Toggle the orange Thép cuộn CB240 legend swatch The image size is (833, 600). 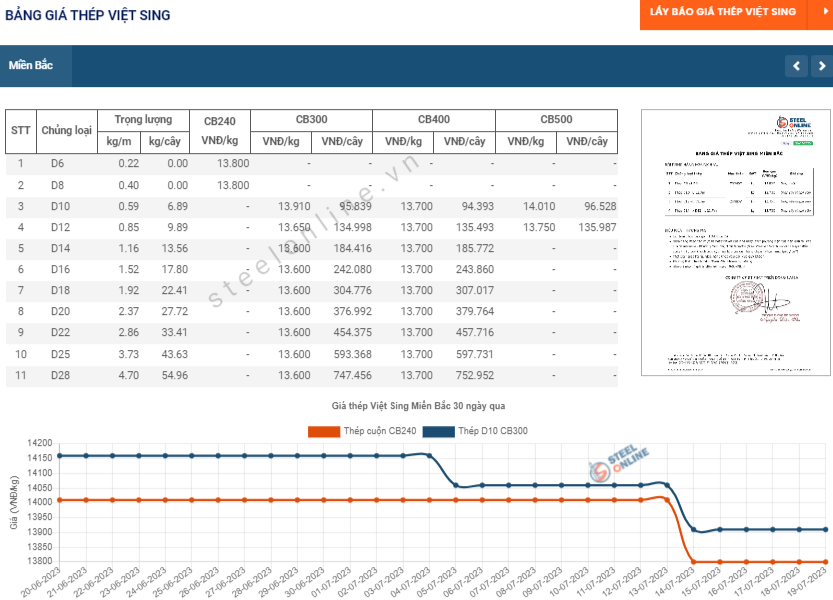tap(324, 431)
